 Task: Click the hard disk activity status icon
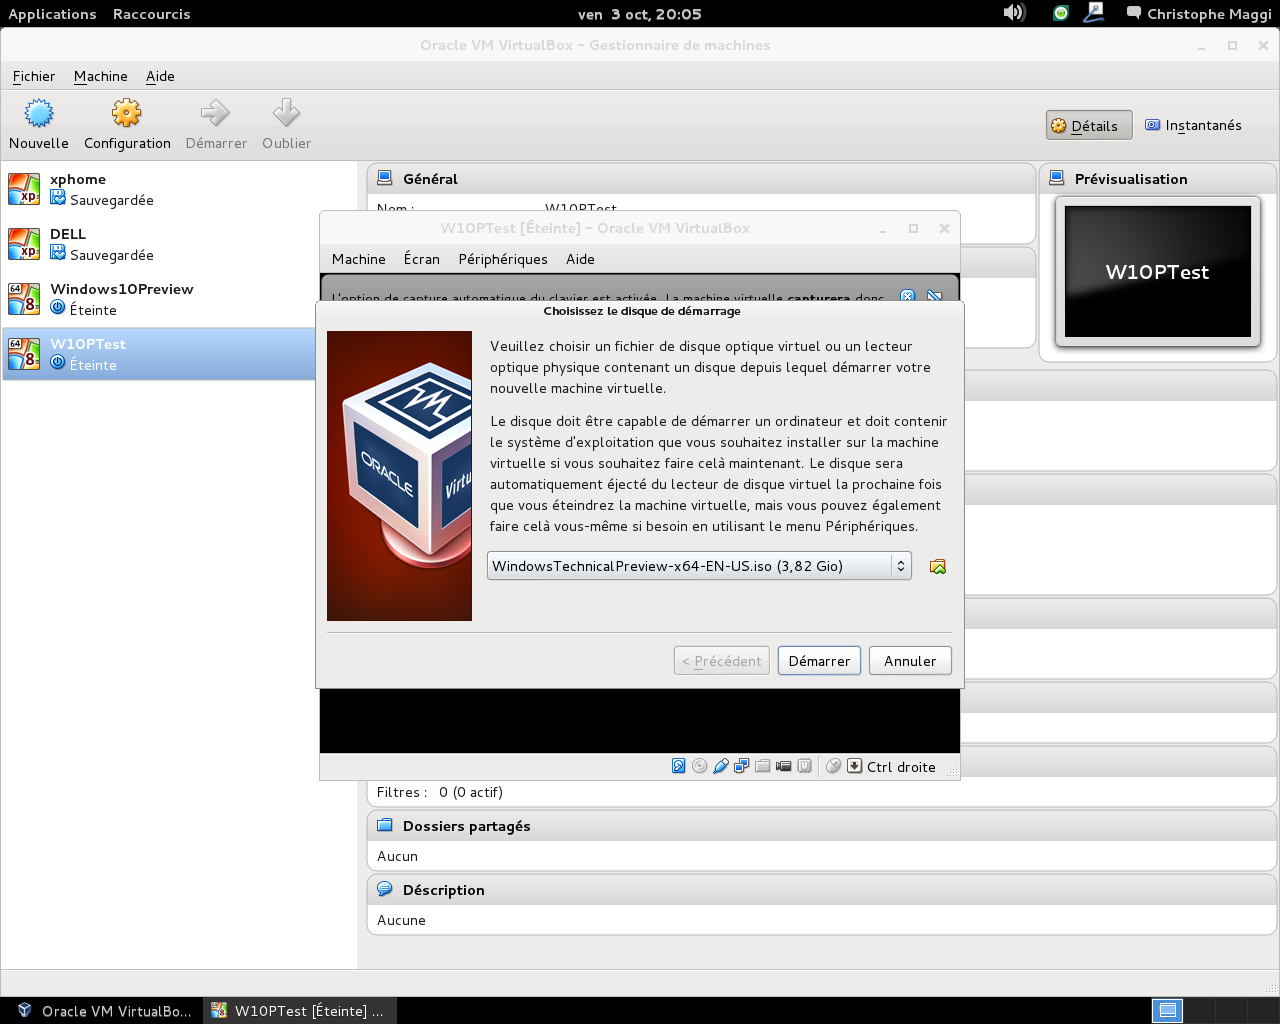click(678, 766)
